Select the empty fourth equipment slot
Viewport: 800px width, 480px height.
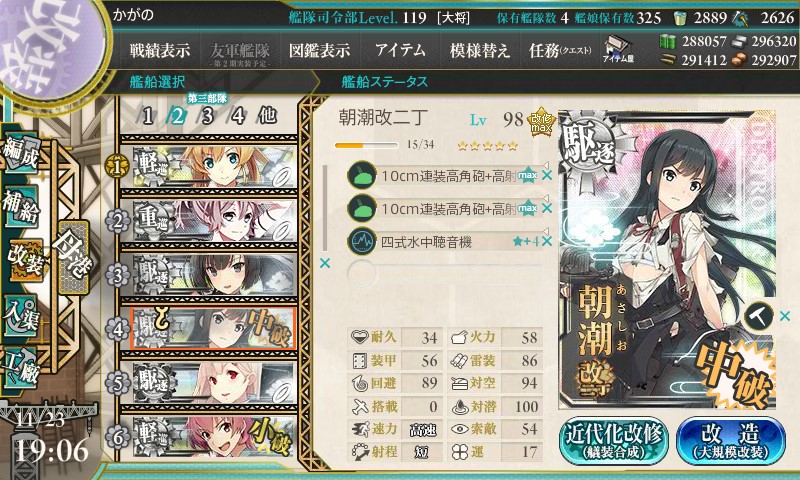[x=444, y=273]
